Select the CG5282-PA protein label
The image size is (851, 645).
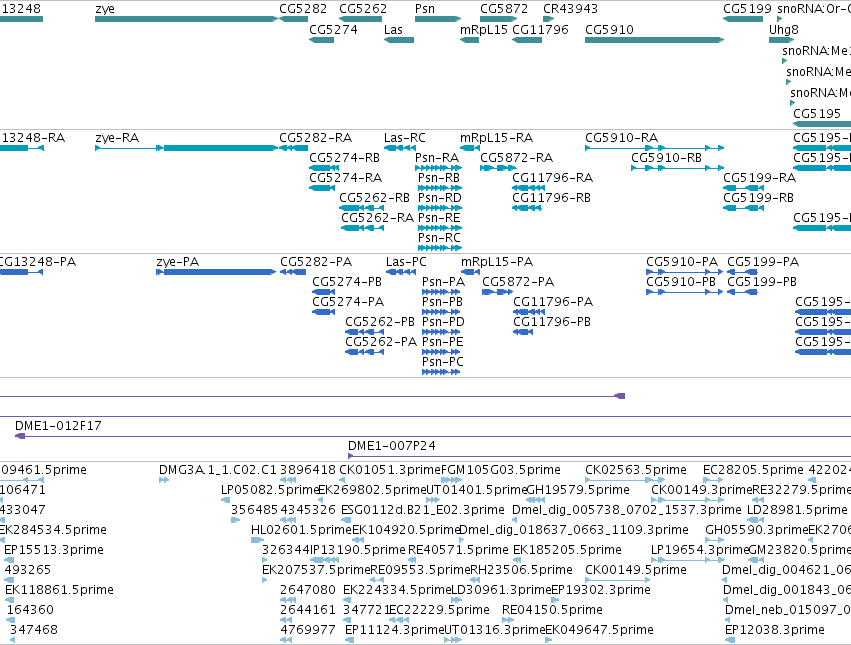coord(316,262)
